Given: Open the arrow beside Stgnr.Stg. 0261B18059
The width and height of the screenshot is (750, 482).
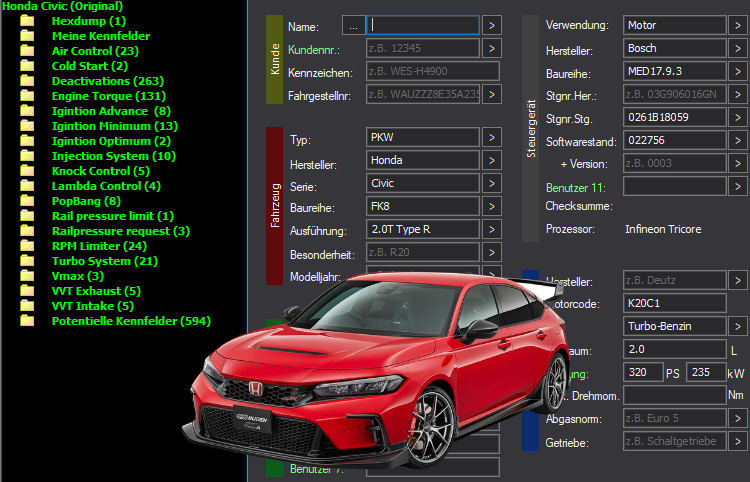Looking at the screenshot, I should tap(738, 117).
